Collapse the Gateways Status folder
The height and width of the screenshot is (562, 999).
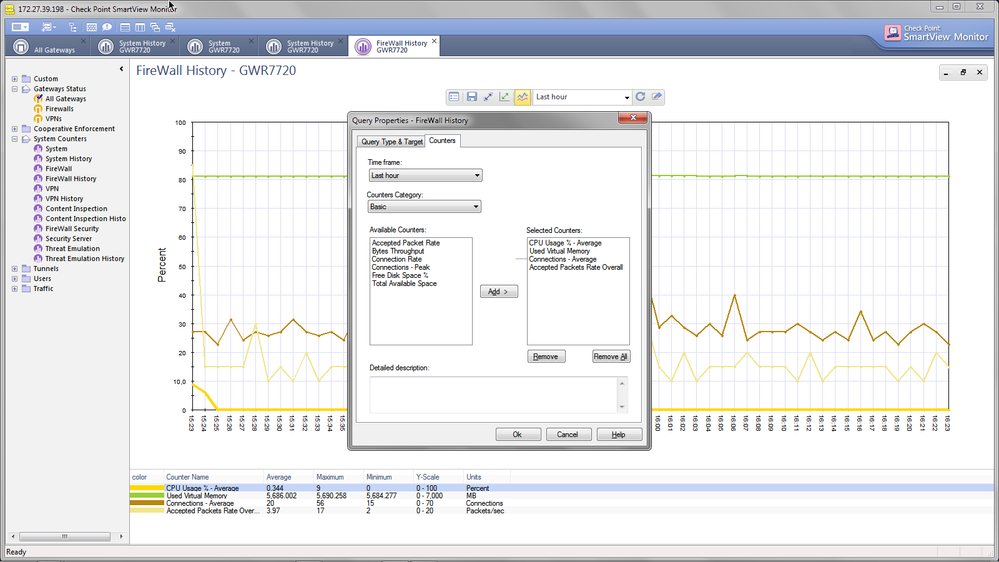tap(15, 89)
